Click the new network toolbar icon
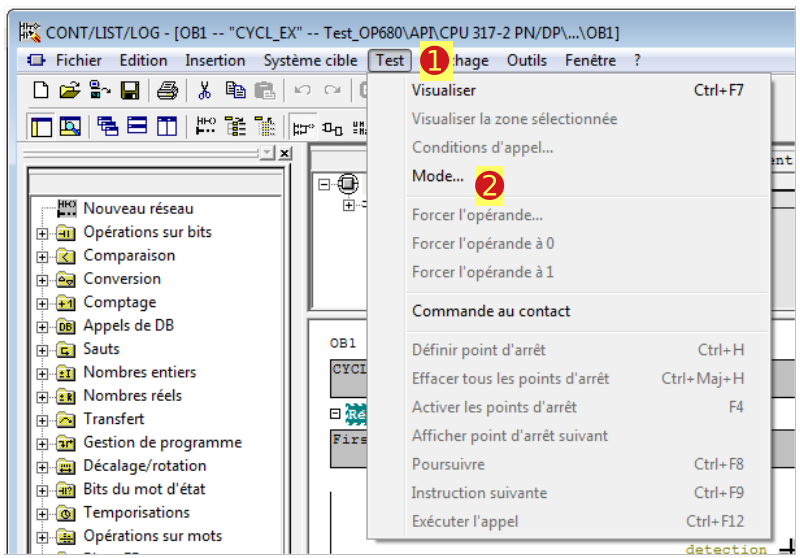800x558 pixels. (x=206, y=125)
